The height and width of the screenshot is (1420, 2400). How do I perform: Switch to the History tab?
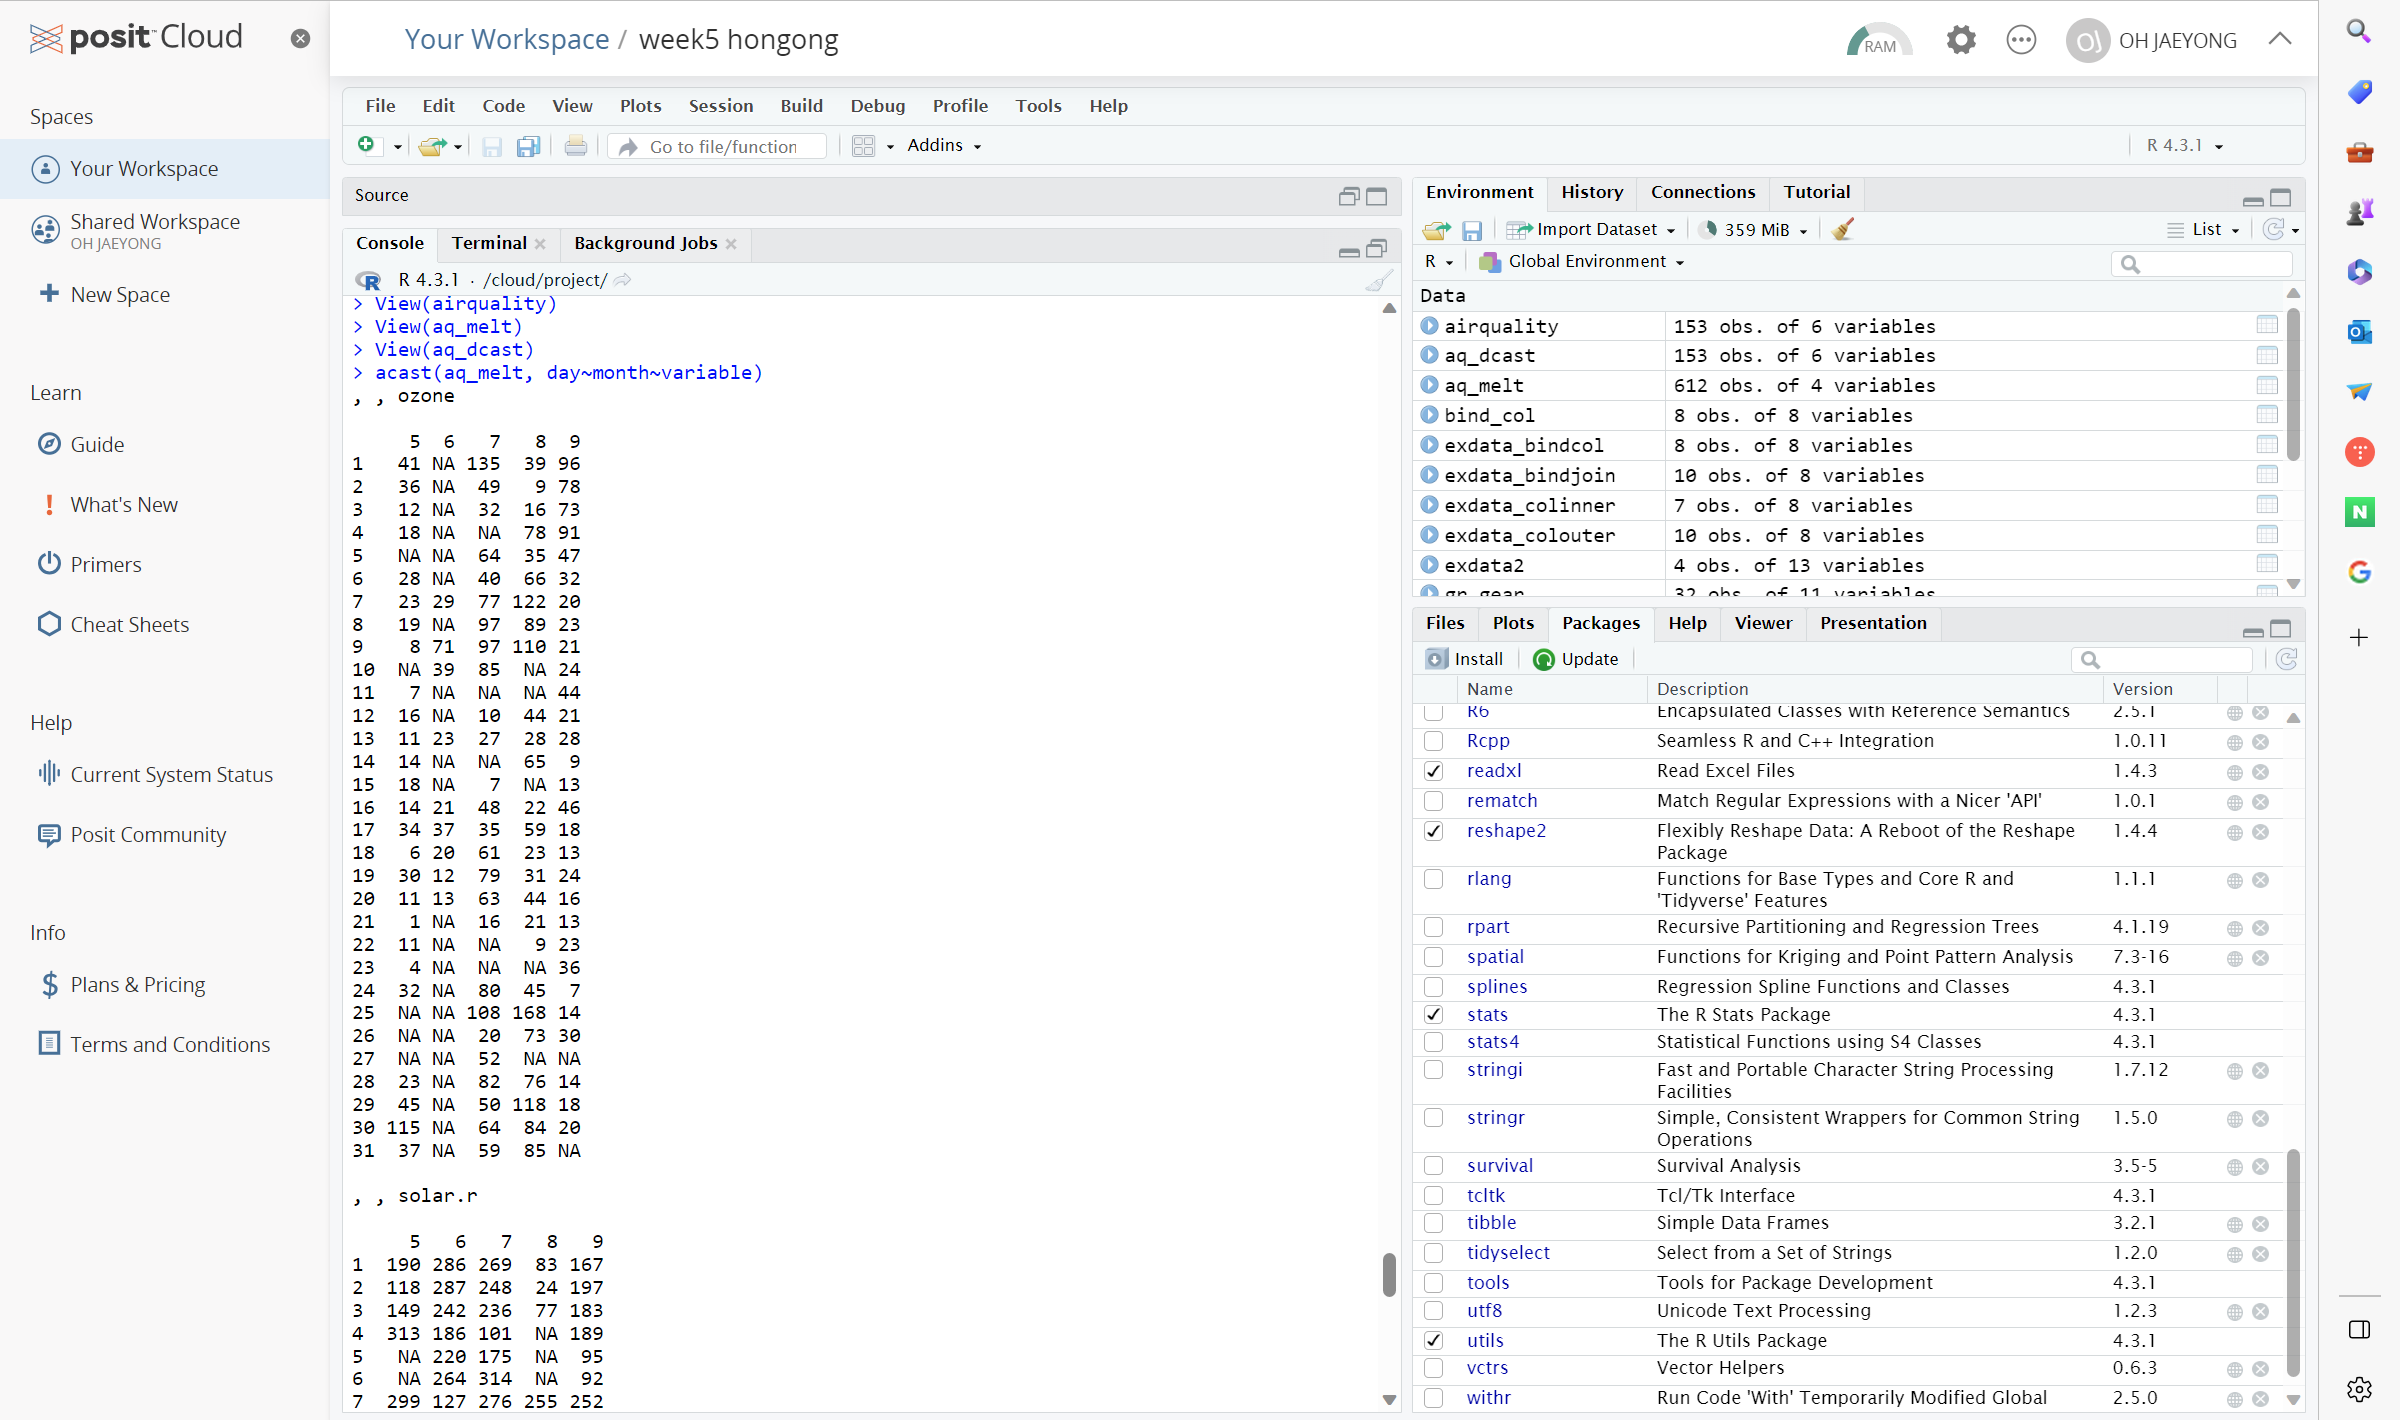coord(1591,192)
